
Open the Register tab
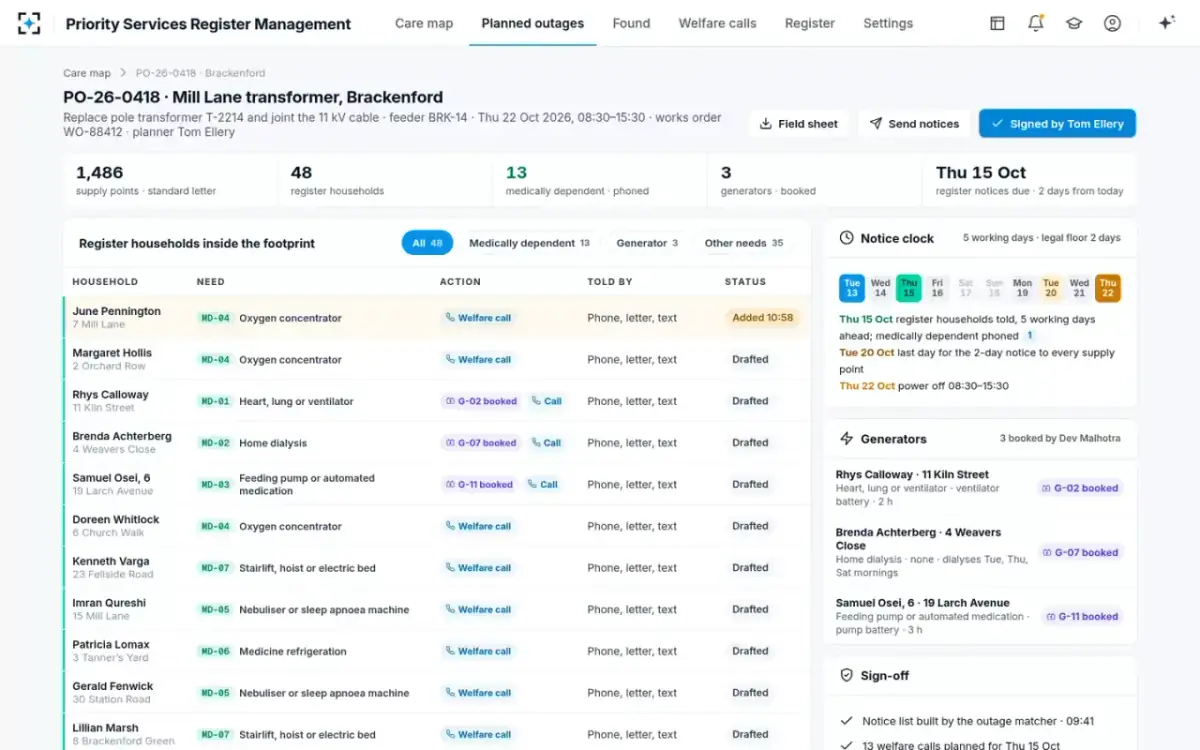tap(810, 23)
